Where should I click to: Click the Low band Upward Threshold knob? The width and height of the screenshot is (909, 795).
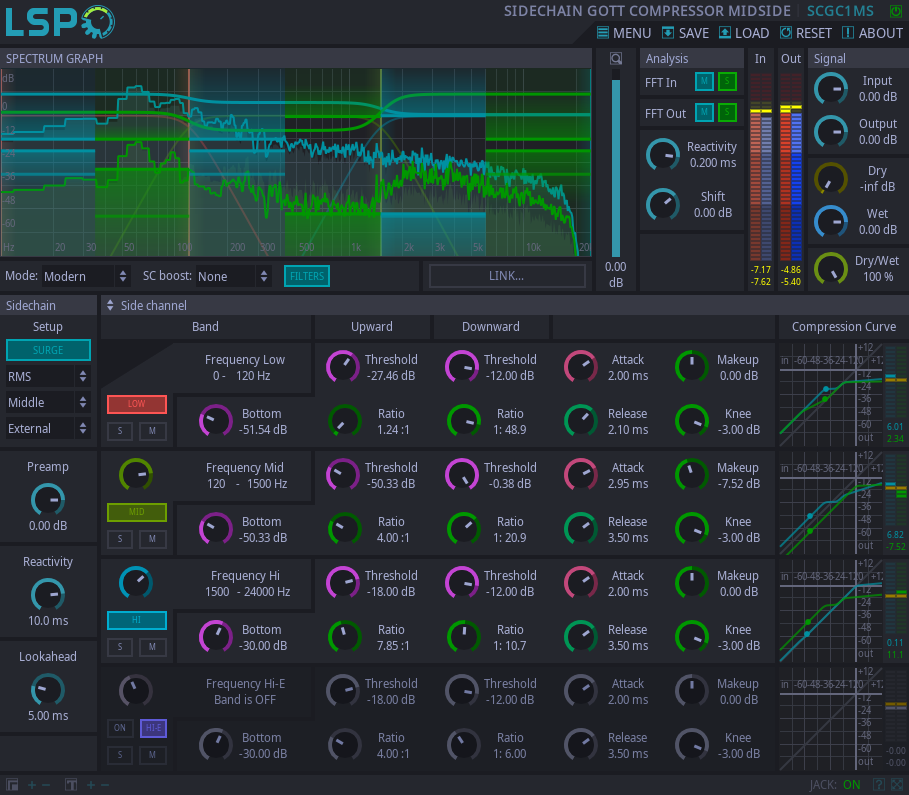[x=343, y=366]
